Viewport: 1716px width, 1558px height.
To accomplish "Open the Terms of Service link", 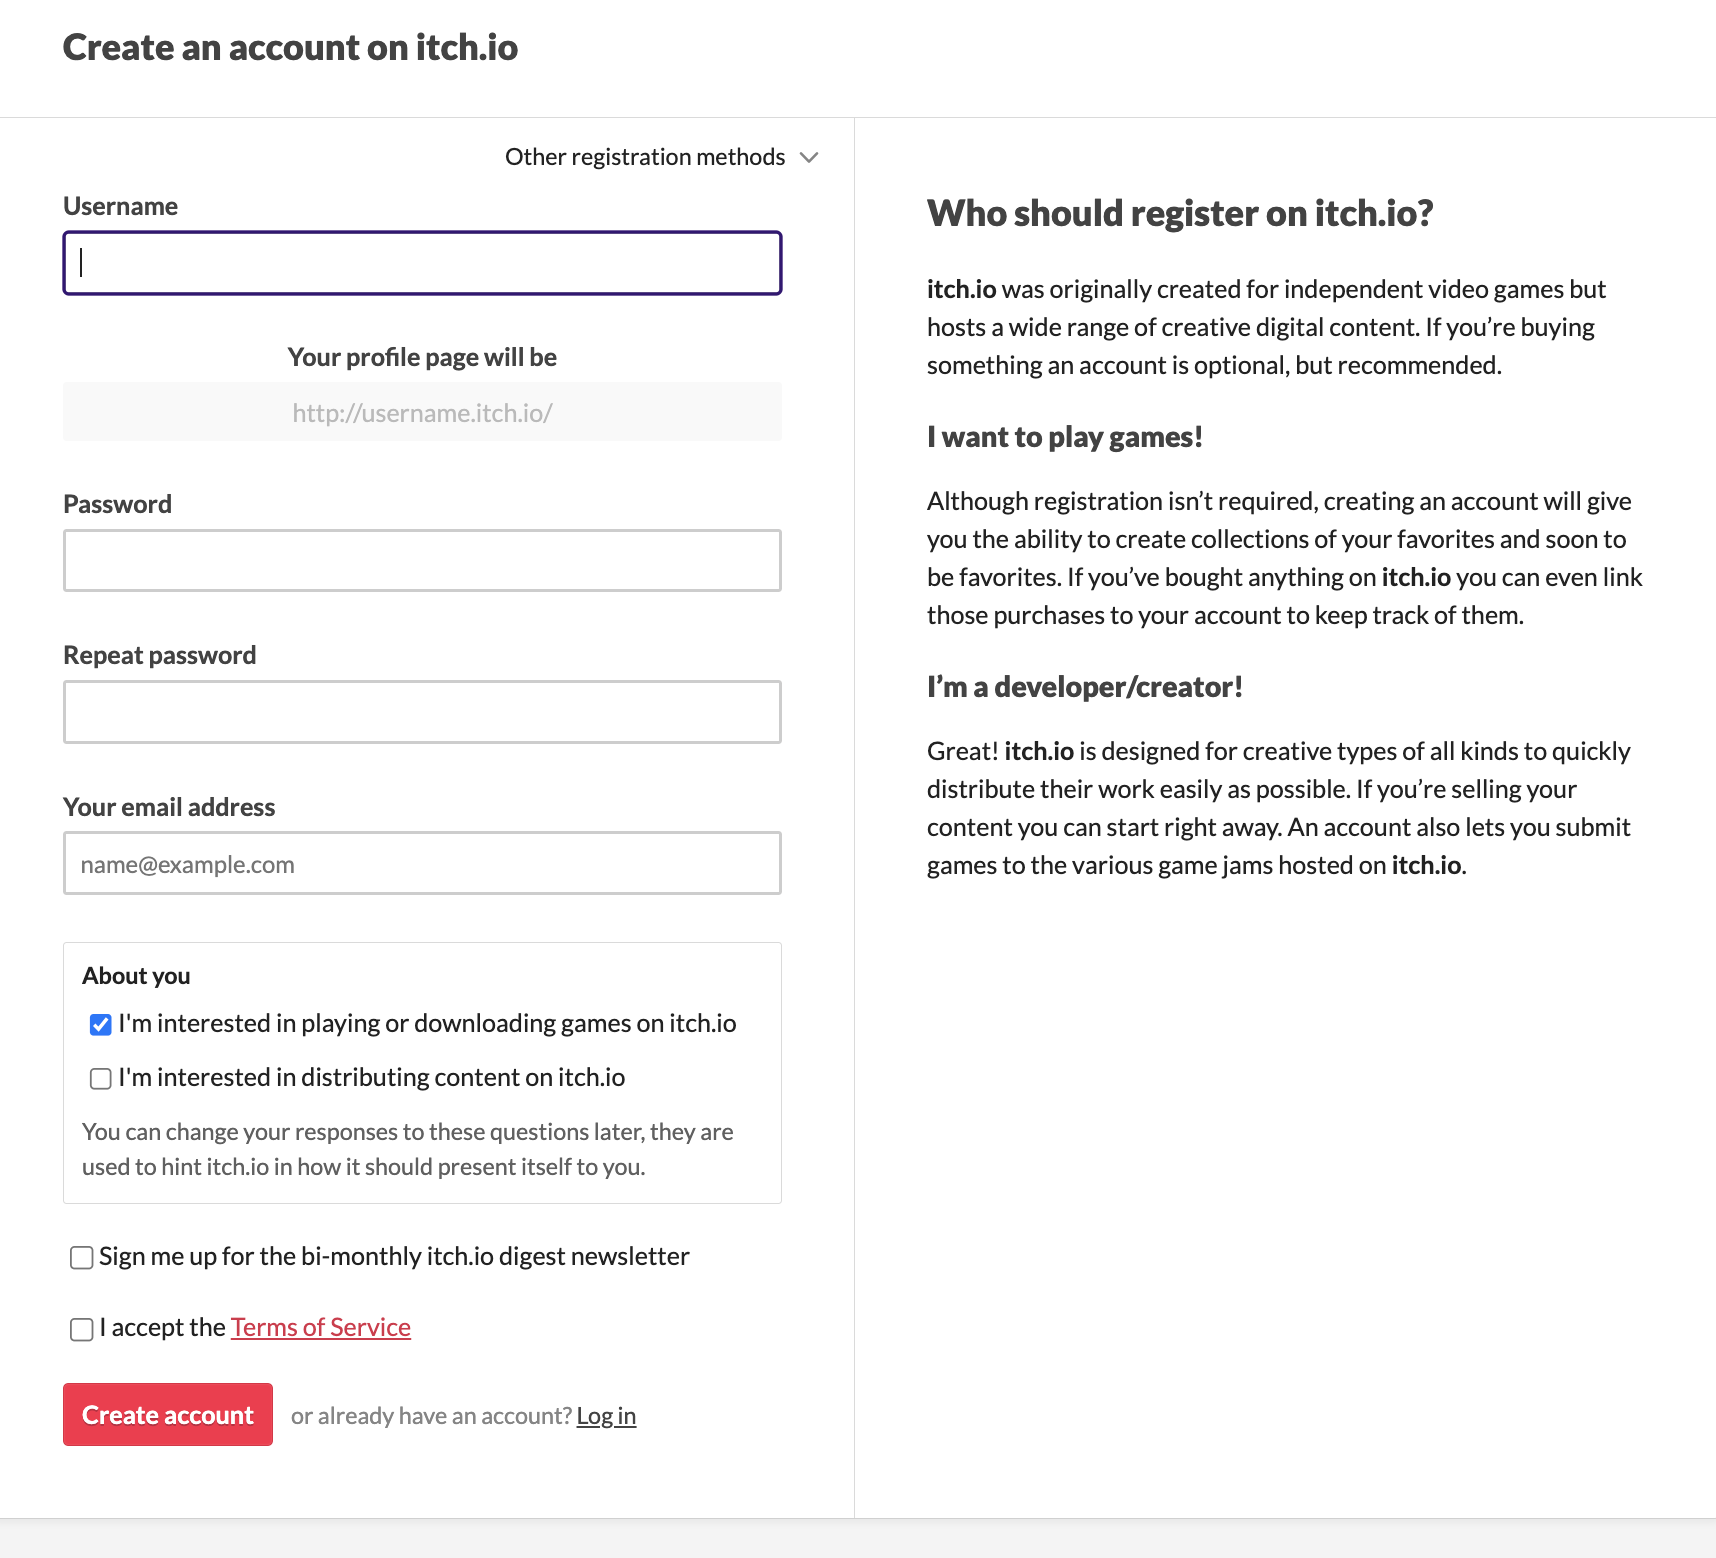I will (x=321, y=1328).
